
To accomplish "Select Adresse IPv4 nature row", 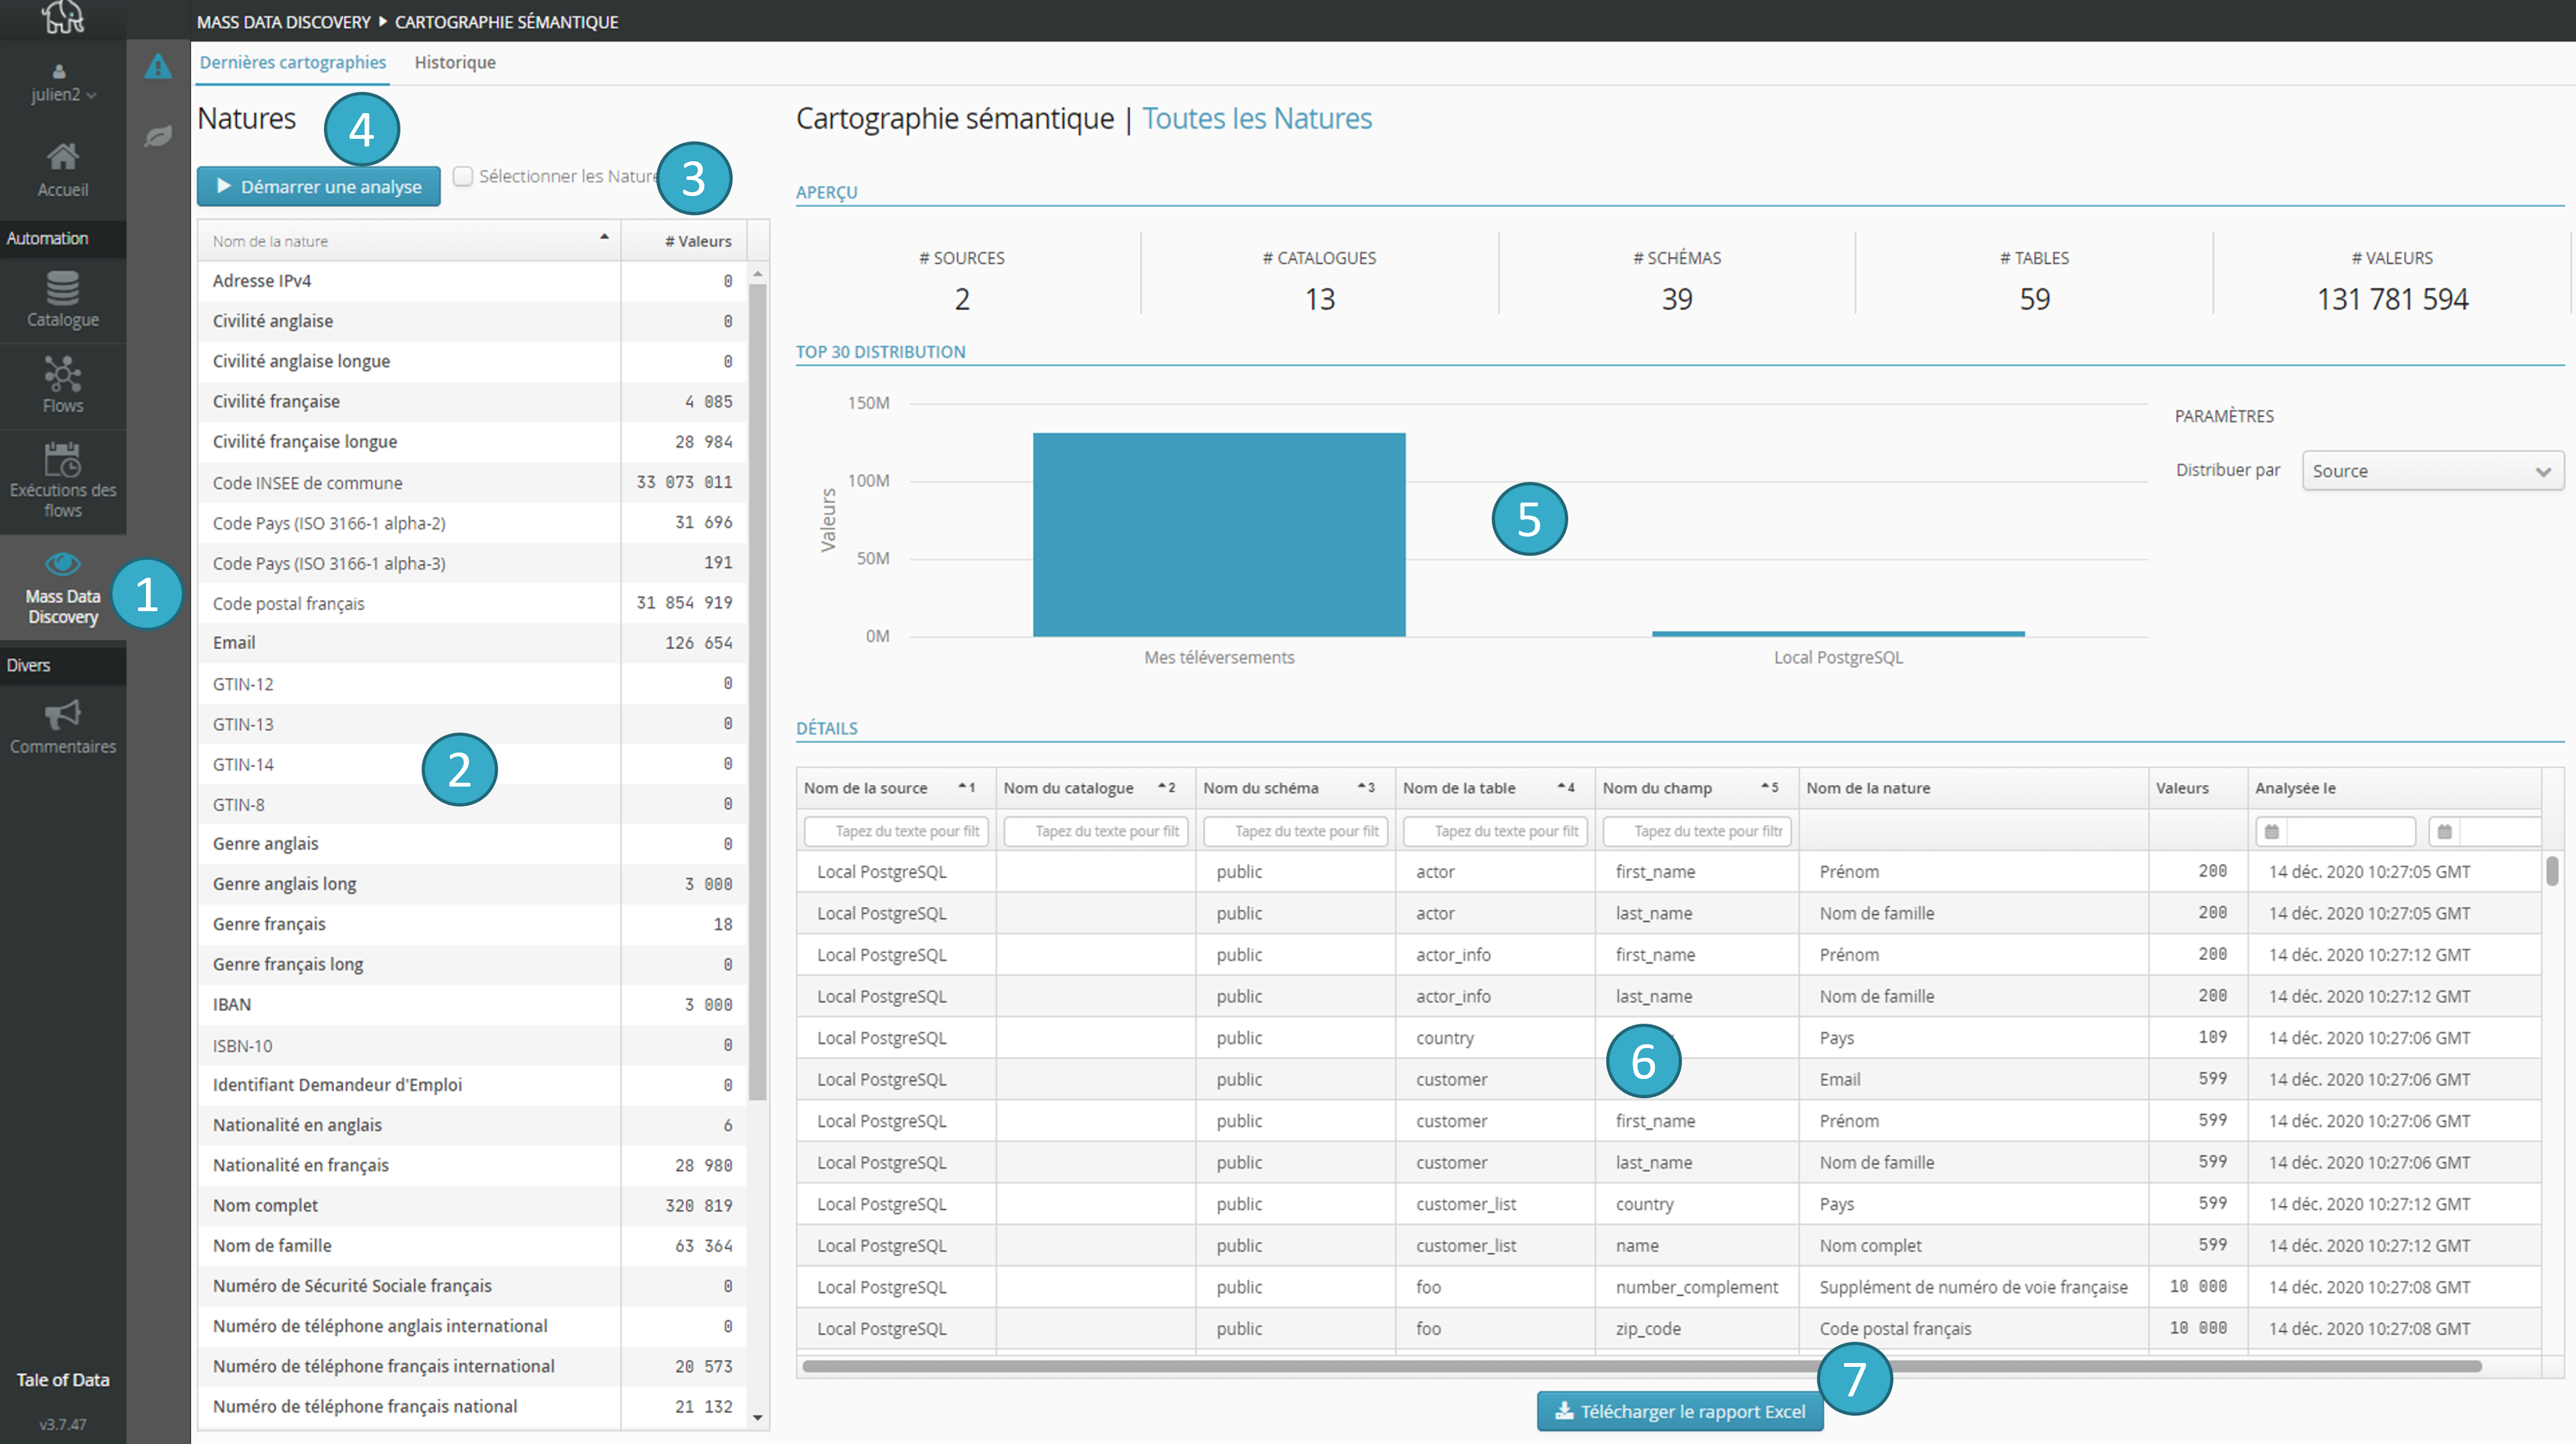I will click(472, 281).
